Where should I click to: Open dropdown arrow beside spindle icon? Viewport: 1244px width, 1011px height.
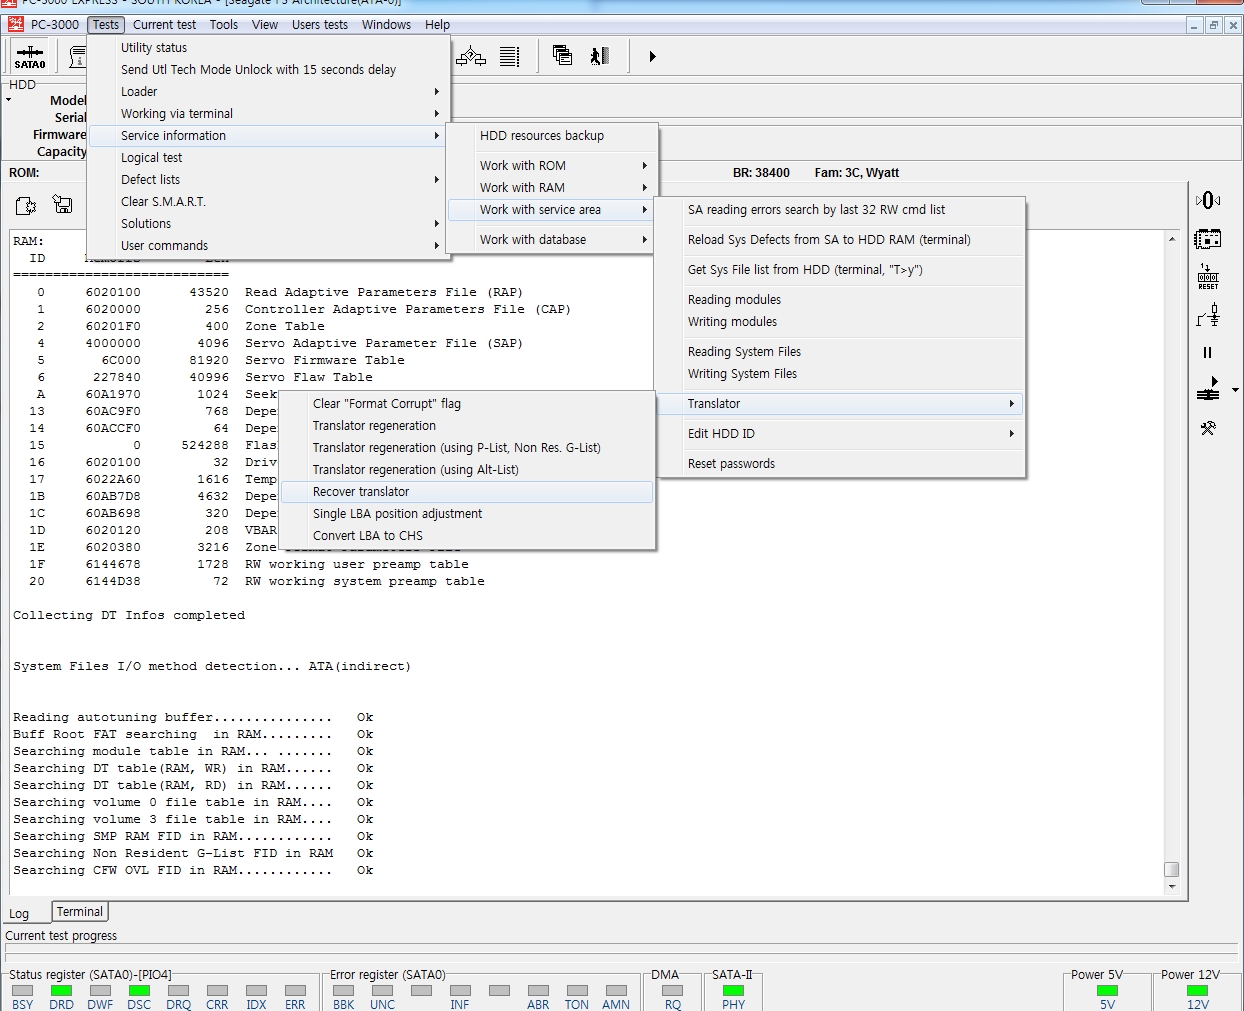(1235, 391)
